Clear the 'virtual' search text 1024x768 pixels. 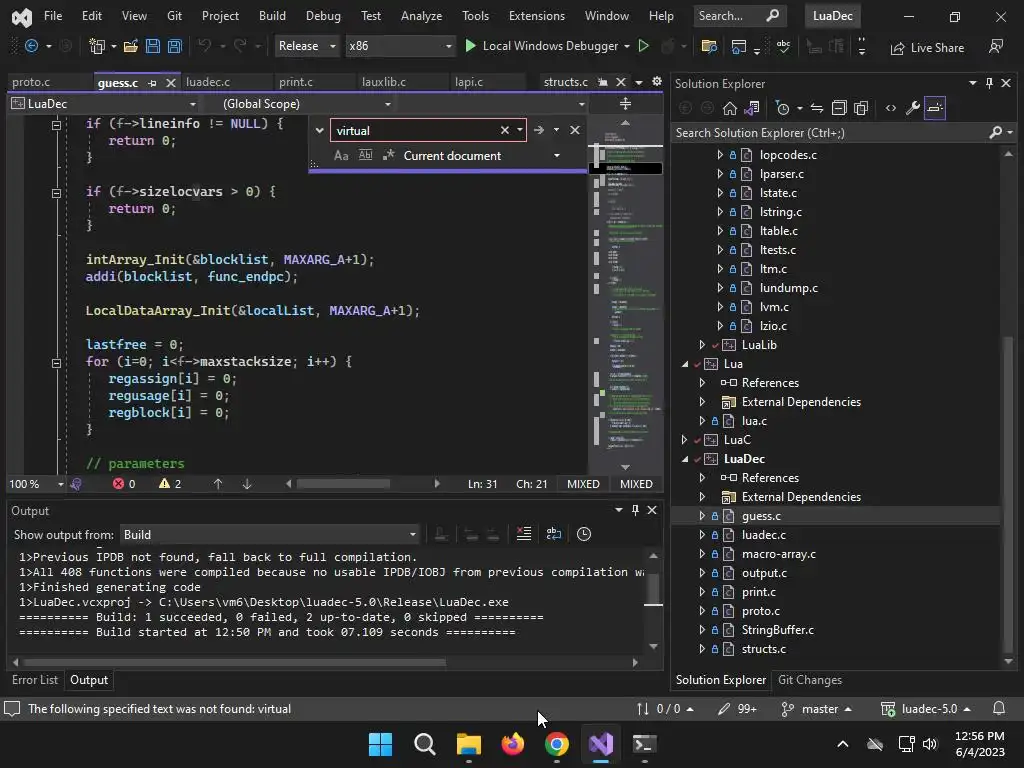(505, 131)
